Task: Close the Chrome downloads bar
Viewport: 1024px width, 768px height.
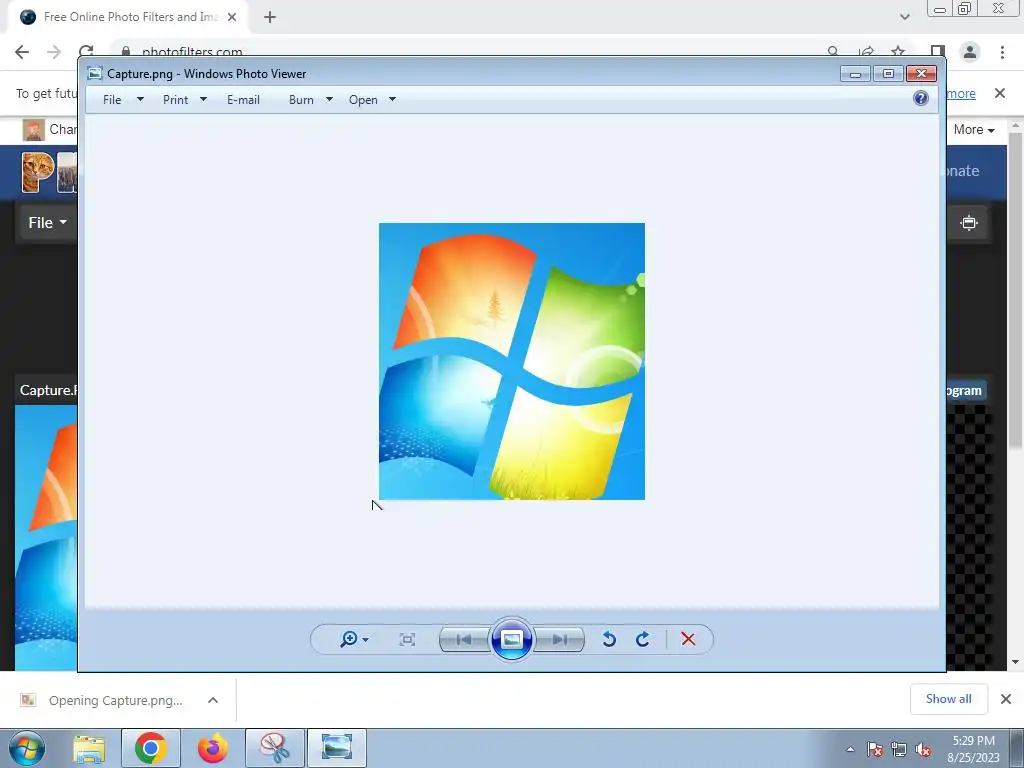Action: click(1006, 699)
